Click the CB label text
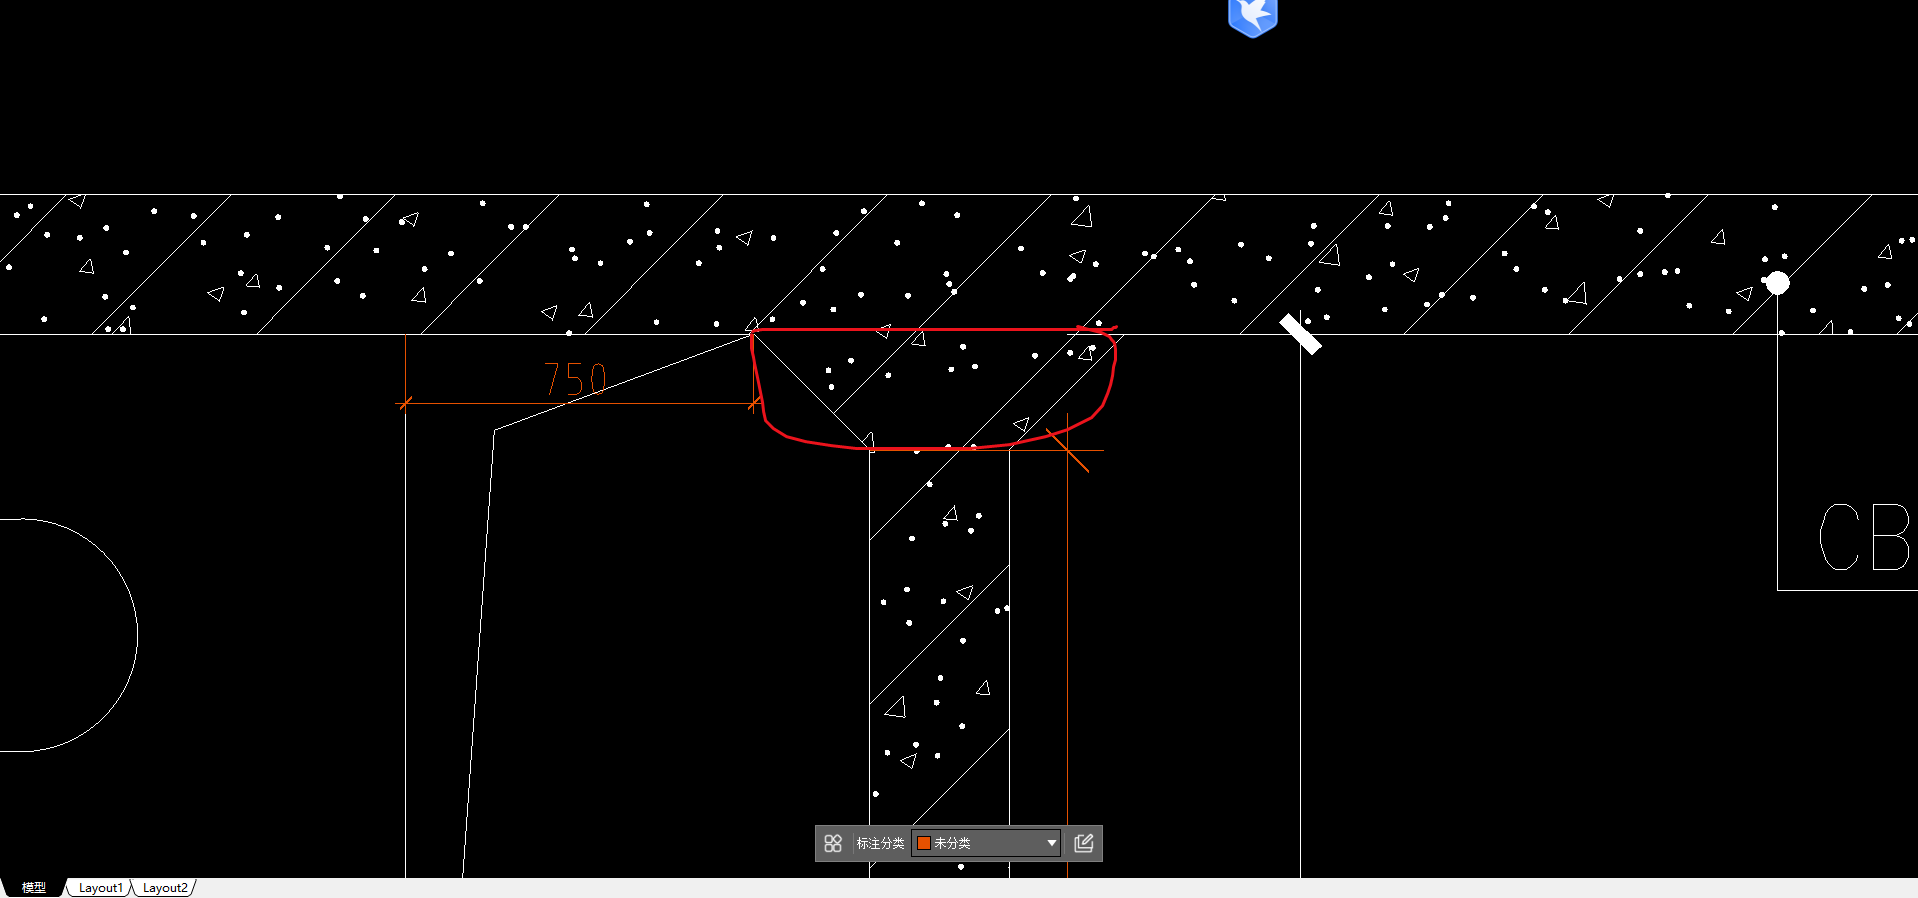The image size is (1918, 898). [1866, 537]
